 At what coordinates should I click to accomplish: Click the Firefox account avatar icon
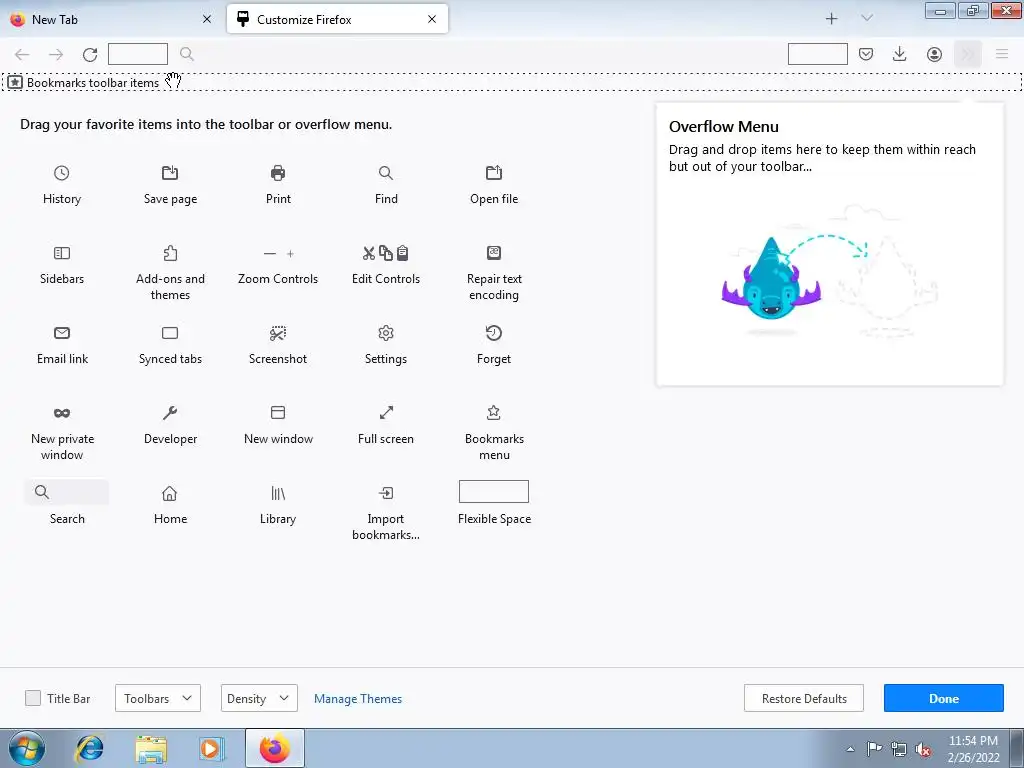click(935, 54)
